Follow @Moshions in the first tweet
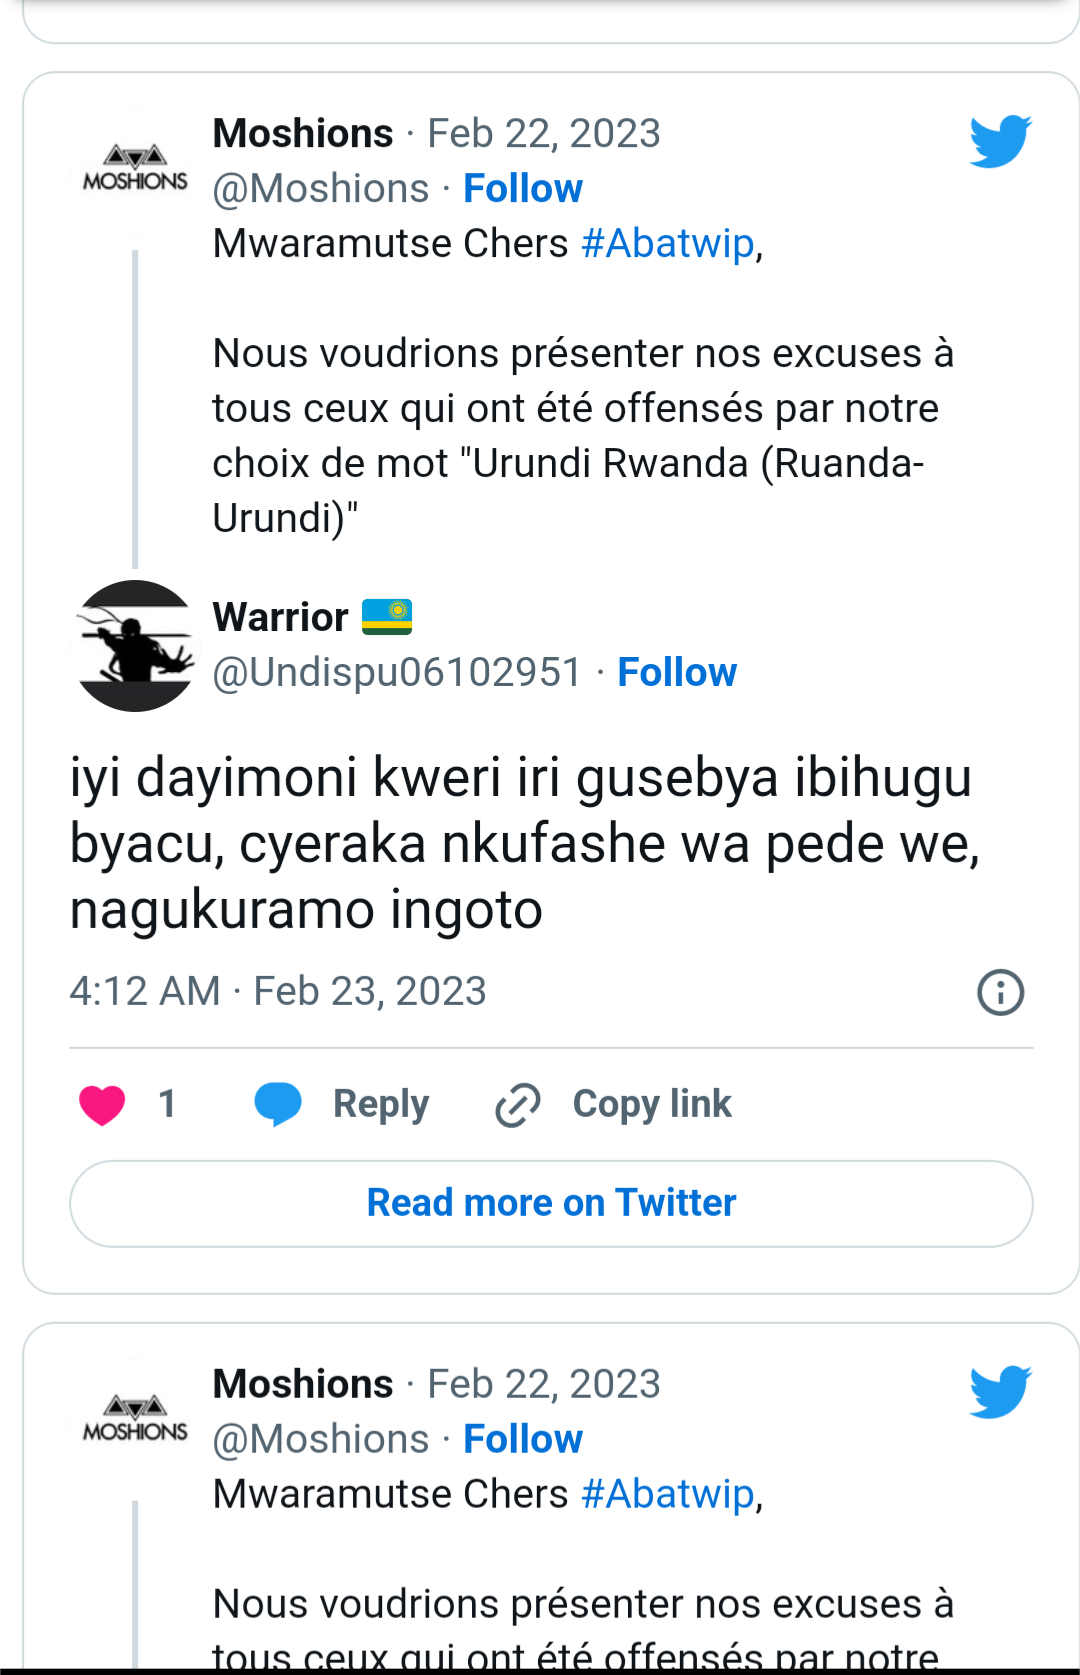Image resolution: width=1080 pixels, height=1675 pixels. click(523, 188)
